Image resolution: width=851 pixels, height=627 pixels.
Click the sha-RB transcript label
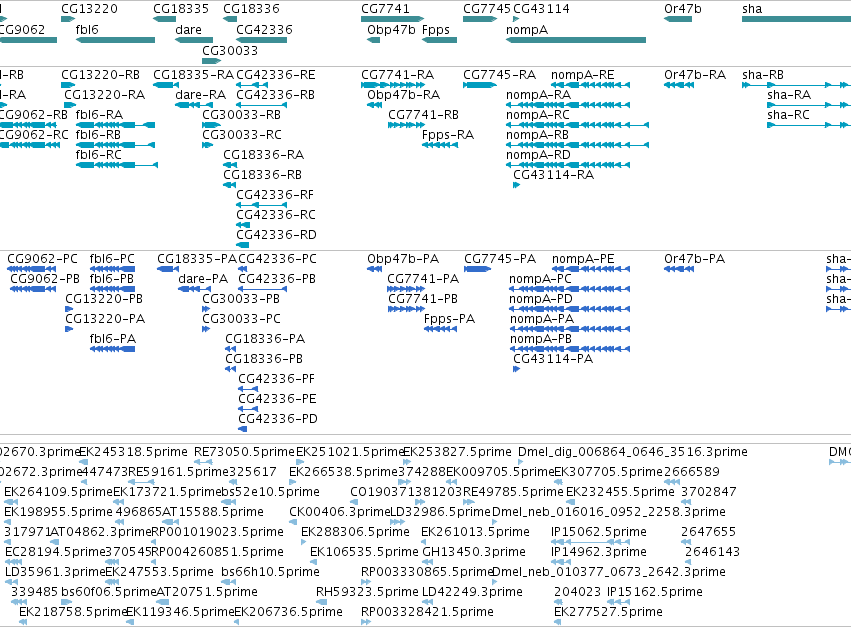(763, 74)
